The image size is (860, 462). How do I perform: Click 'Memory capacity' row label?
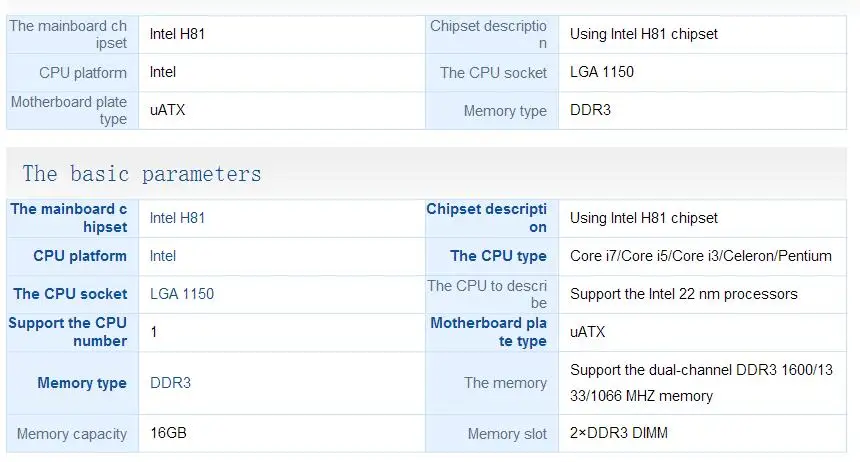click(71, 434)
